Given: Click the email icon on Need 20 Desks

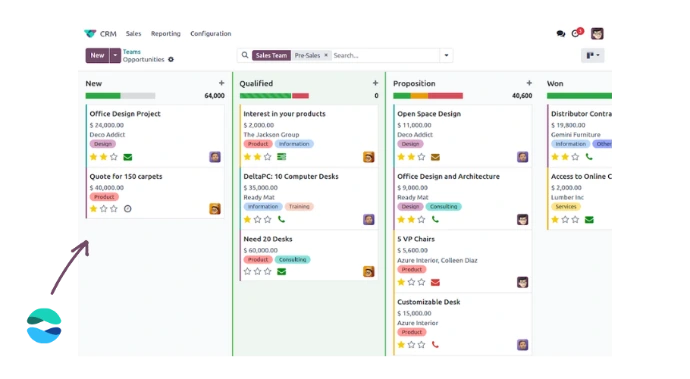Looking at the screenshot, I should coord(282,272).
